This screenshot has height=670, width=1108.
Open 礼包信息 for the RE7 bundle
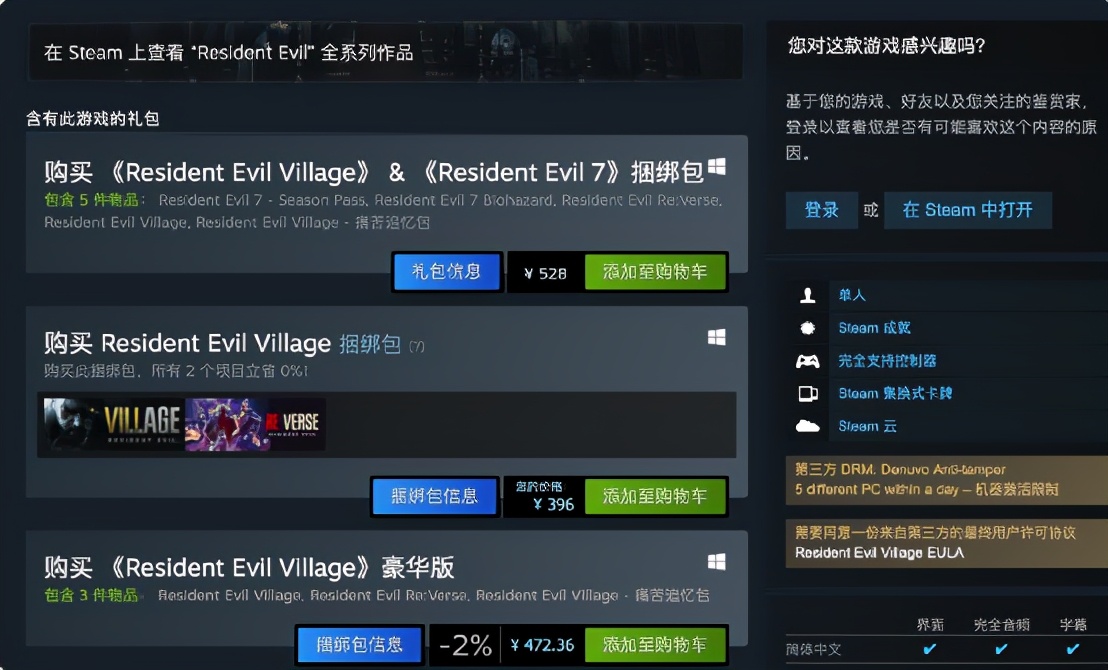pos(447,271)
